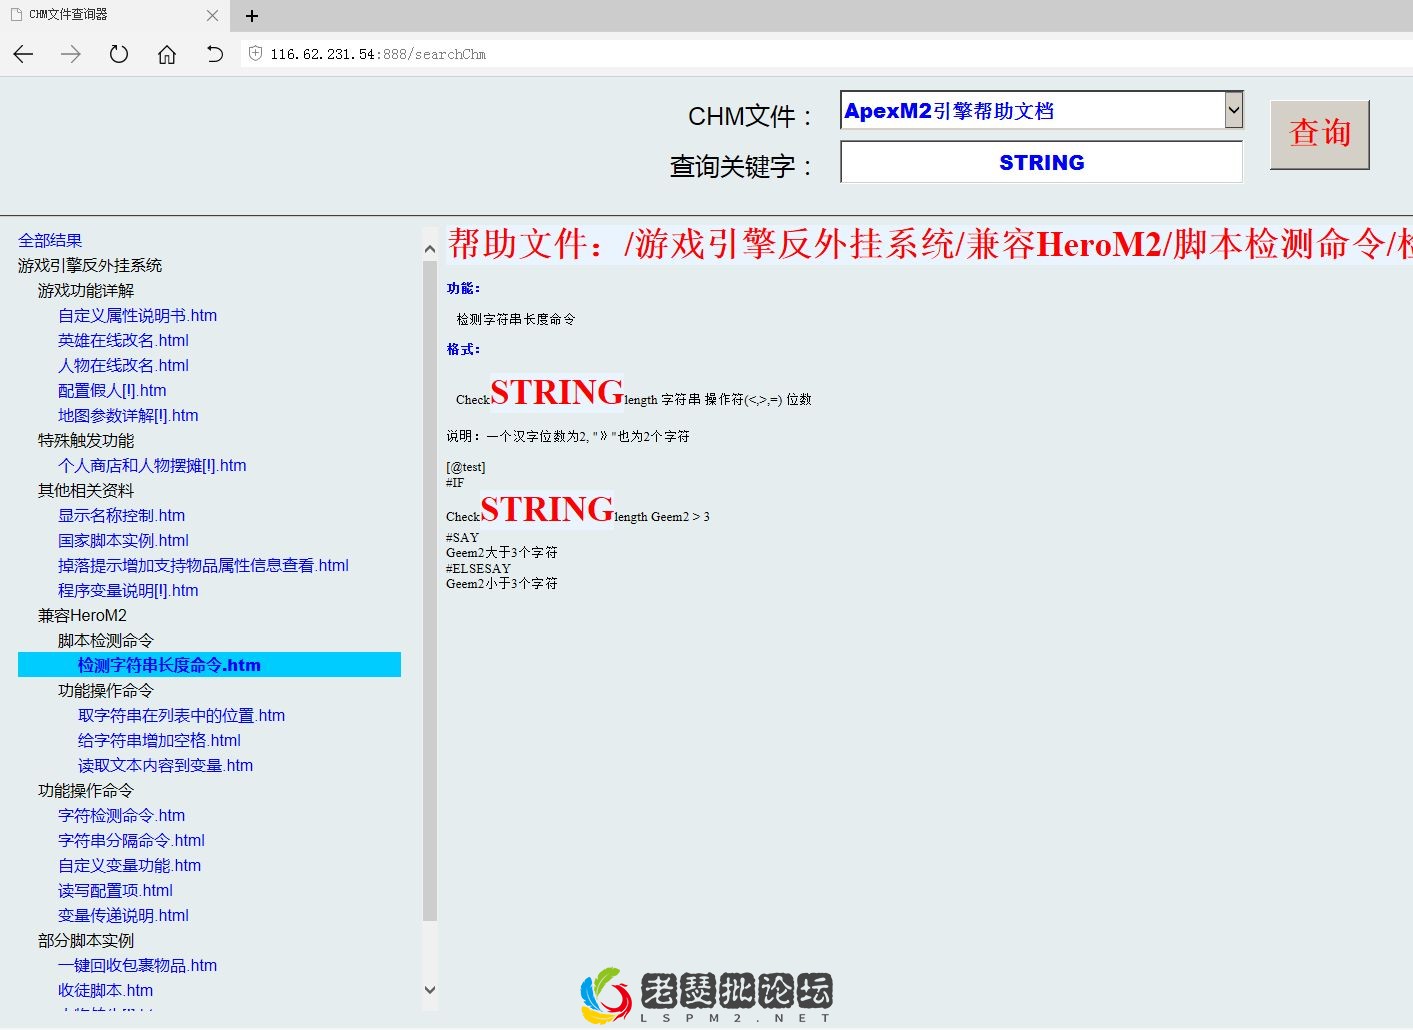Open 国家脚本实例.html

pos(123,540)
